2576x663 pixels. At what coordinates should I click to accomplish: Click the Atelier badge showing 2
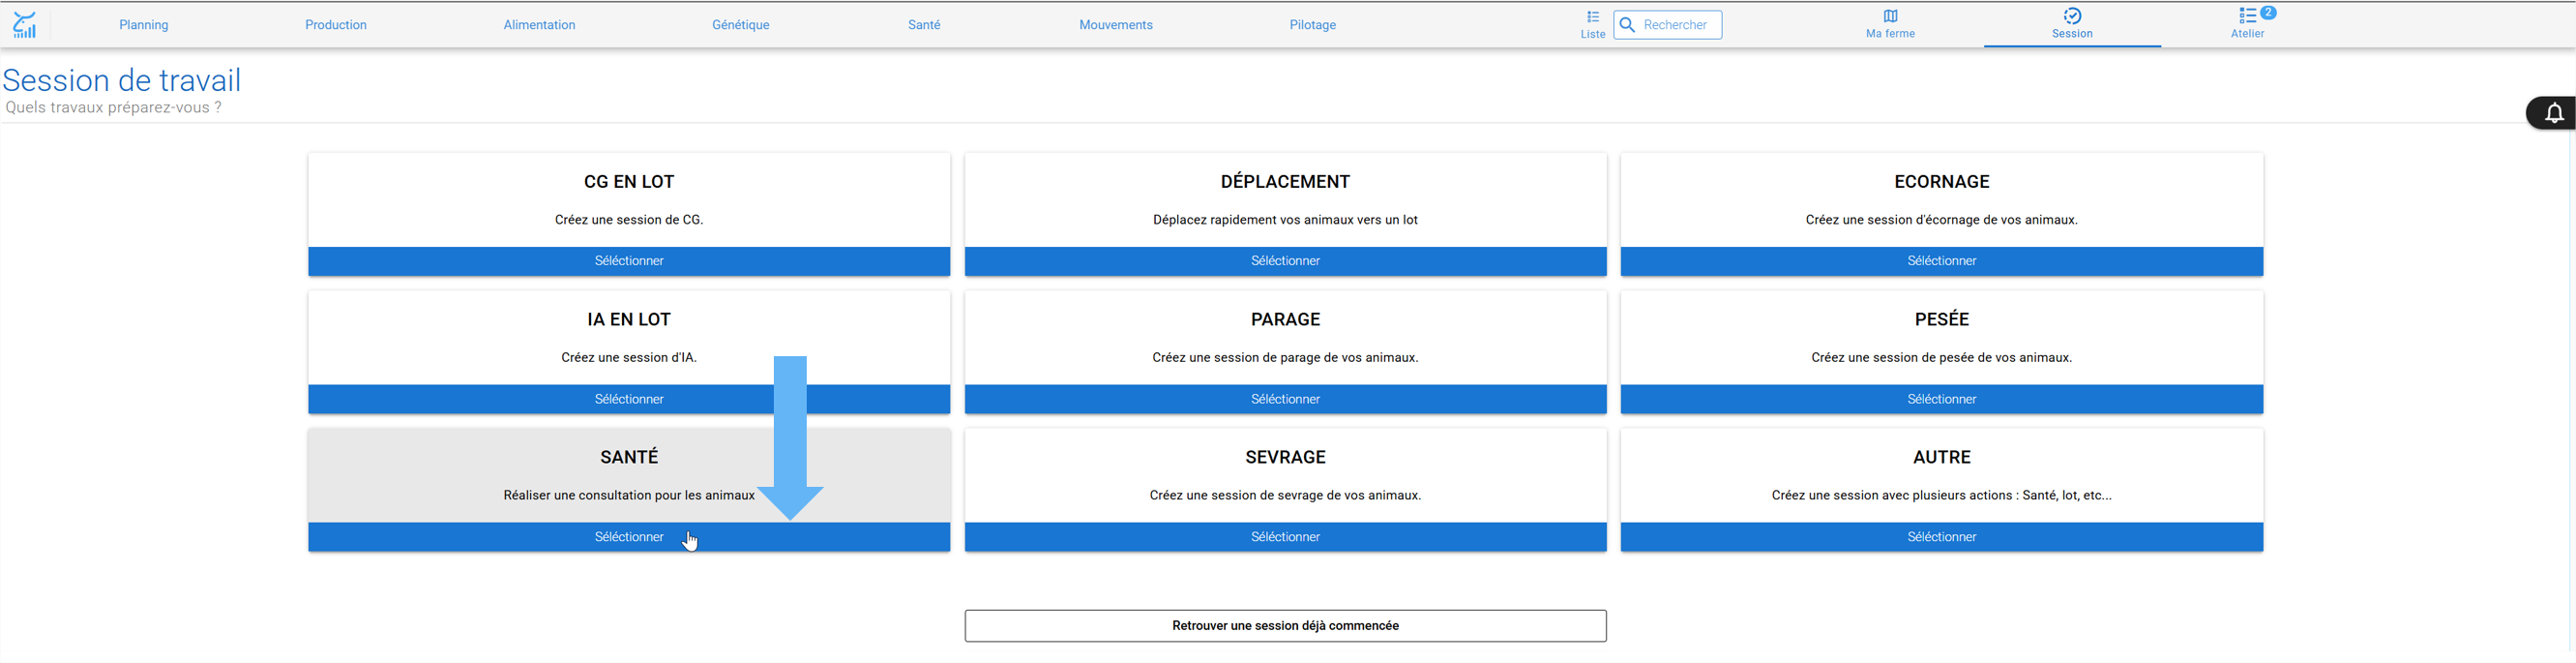point(2268,12)
